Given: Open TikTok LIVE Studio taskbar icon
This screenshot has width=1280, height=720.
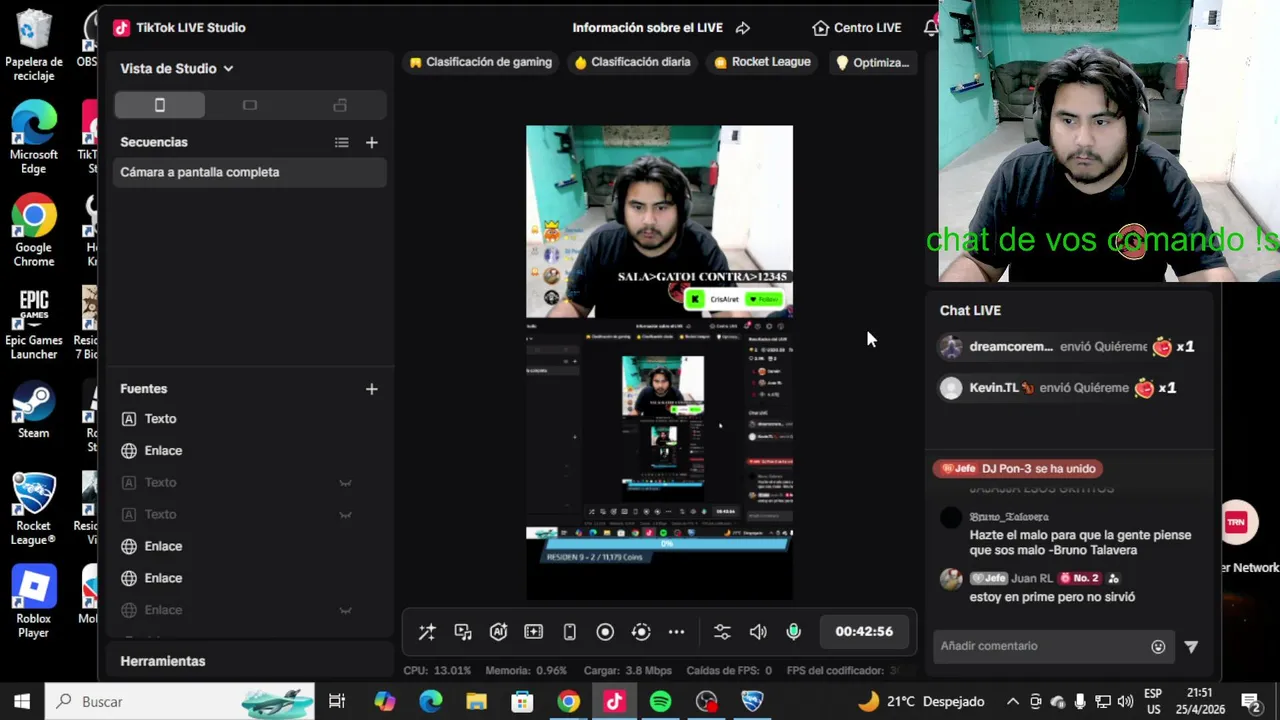Looking at the screenshot, I should 614,702.
